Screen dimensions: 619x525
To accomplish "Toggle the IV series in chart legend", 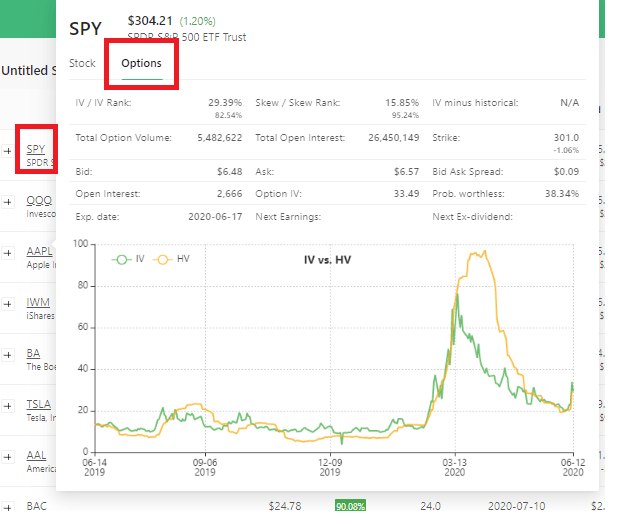I will coord(128,259).
